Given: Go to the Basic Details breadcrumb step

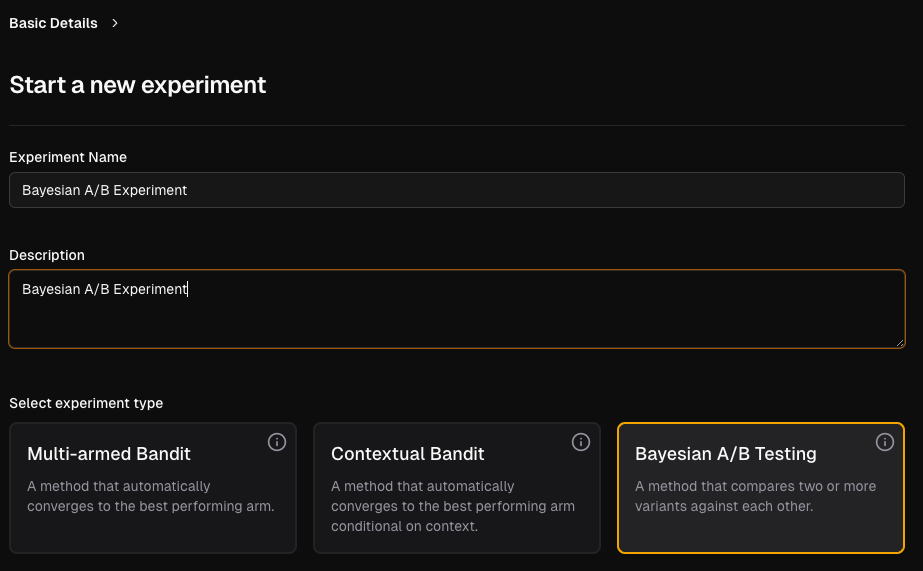Looking at the screenshot, I should (53, 23).
